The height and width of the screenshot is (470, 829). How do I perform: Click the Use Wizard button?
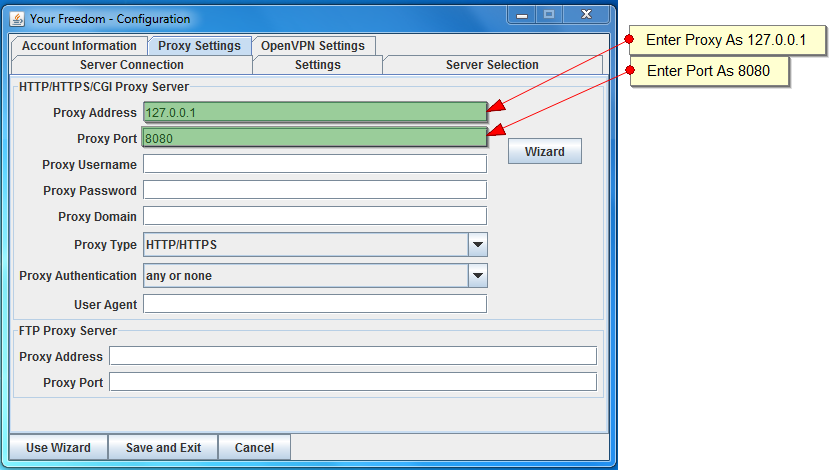point(59,447)
